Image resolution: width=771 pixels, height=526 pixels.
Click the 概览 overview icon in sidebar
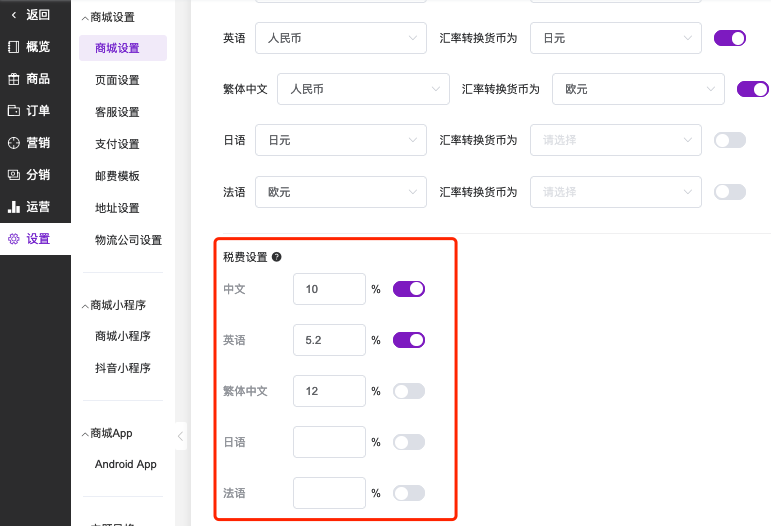coord(14,47)
